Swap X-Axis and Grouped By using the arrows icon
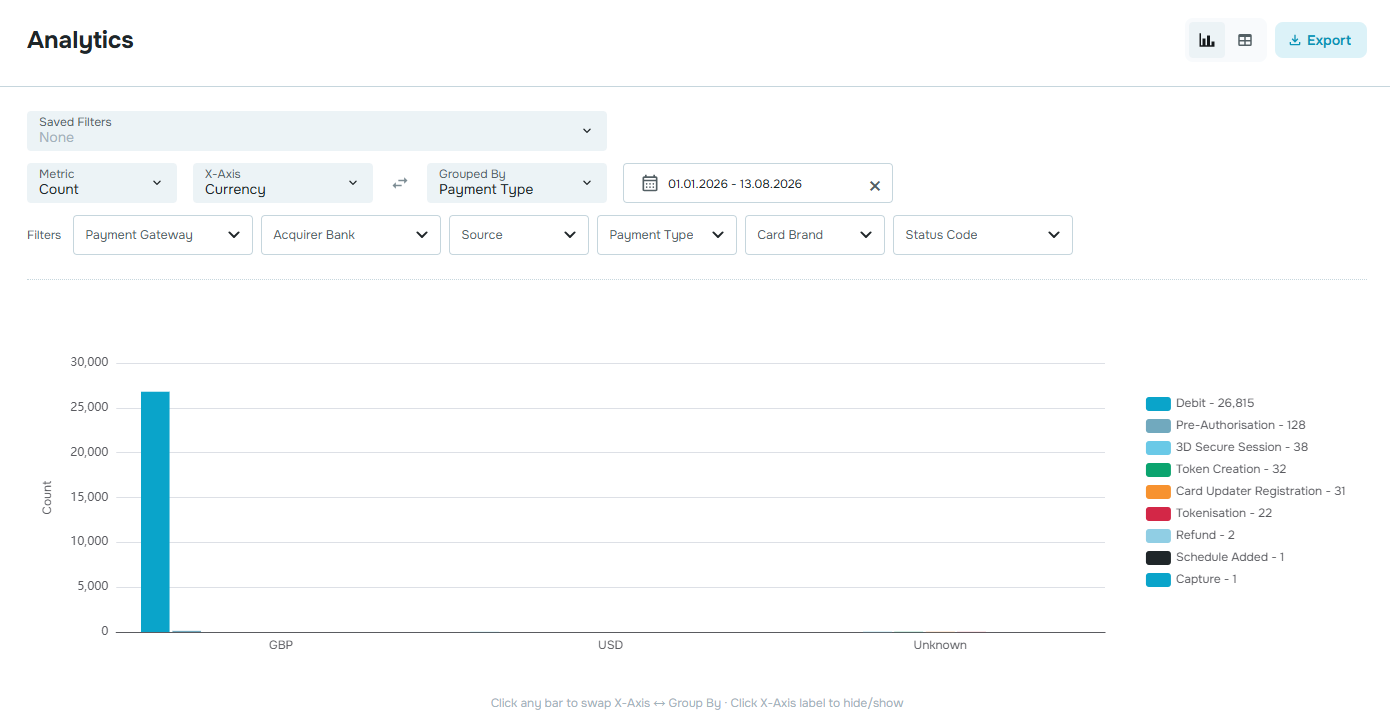Screen dimensions: 1390x723 click(x=400, y=183)
